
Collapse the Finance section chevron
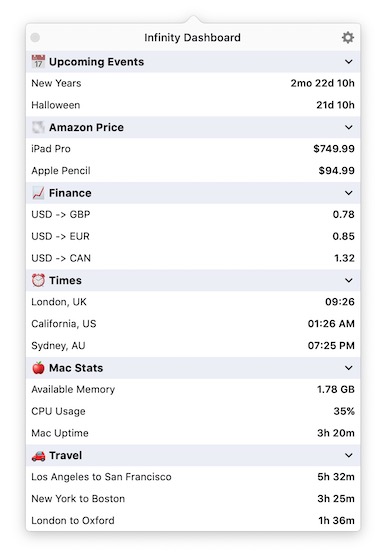348,193
